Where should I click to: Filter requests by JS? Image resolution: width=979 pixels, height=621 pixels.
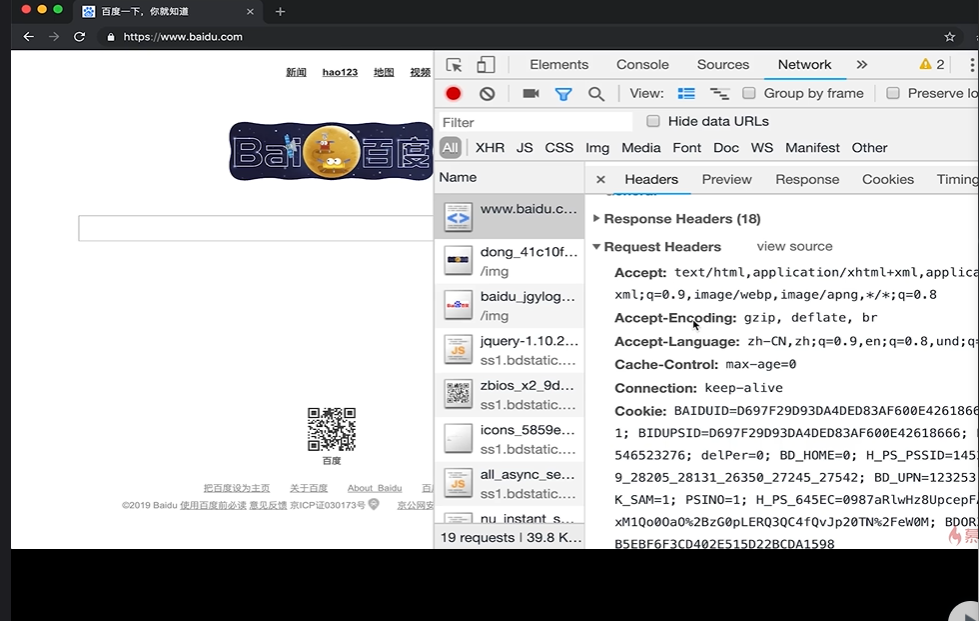click(524, 148)
